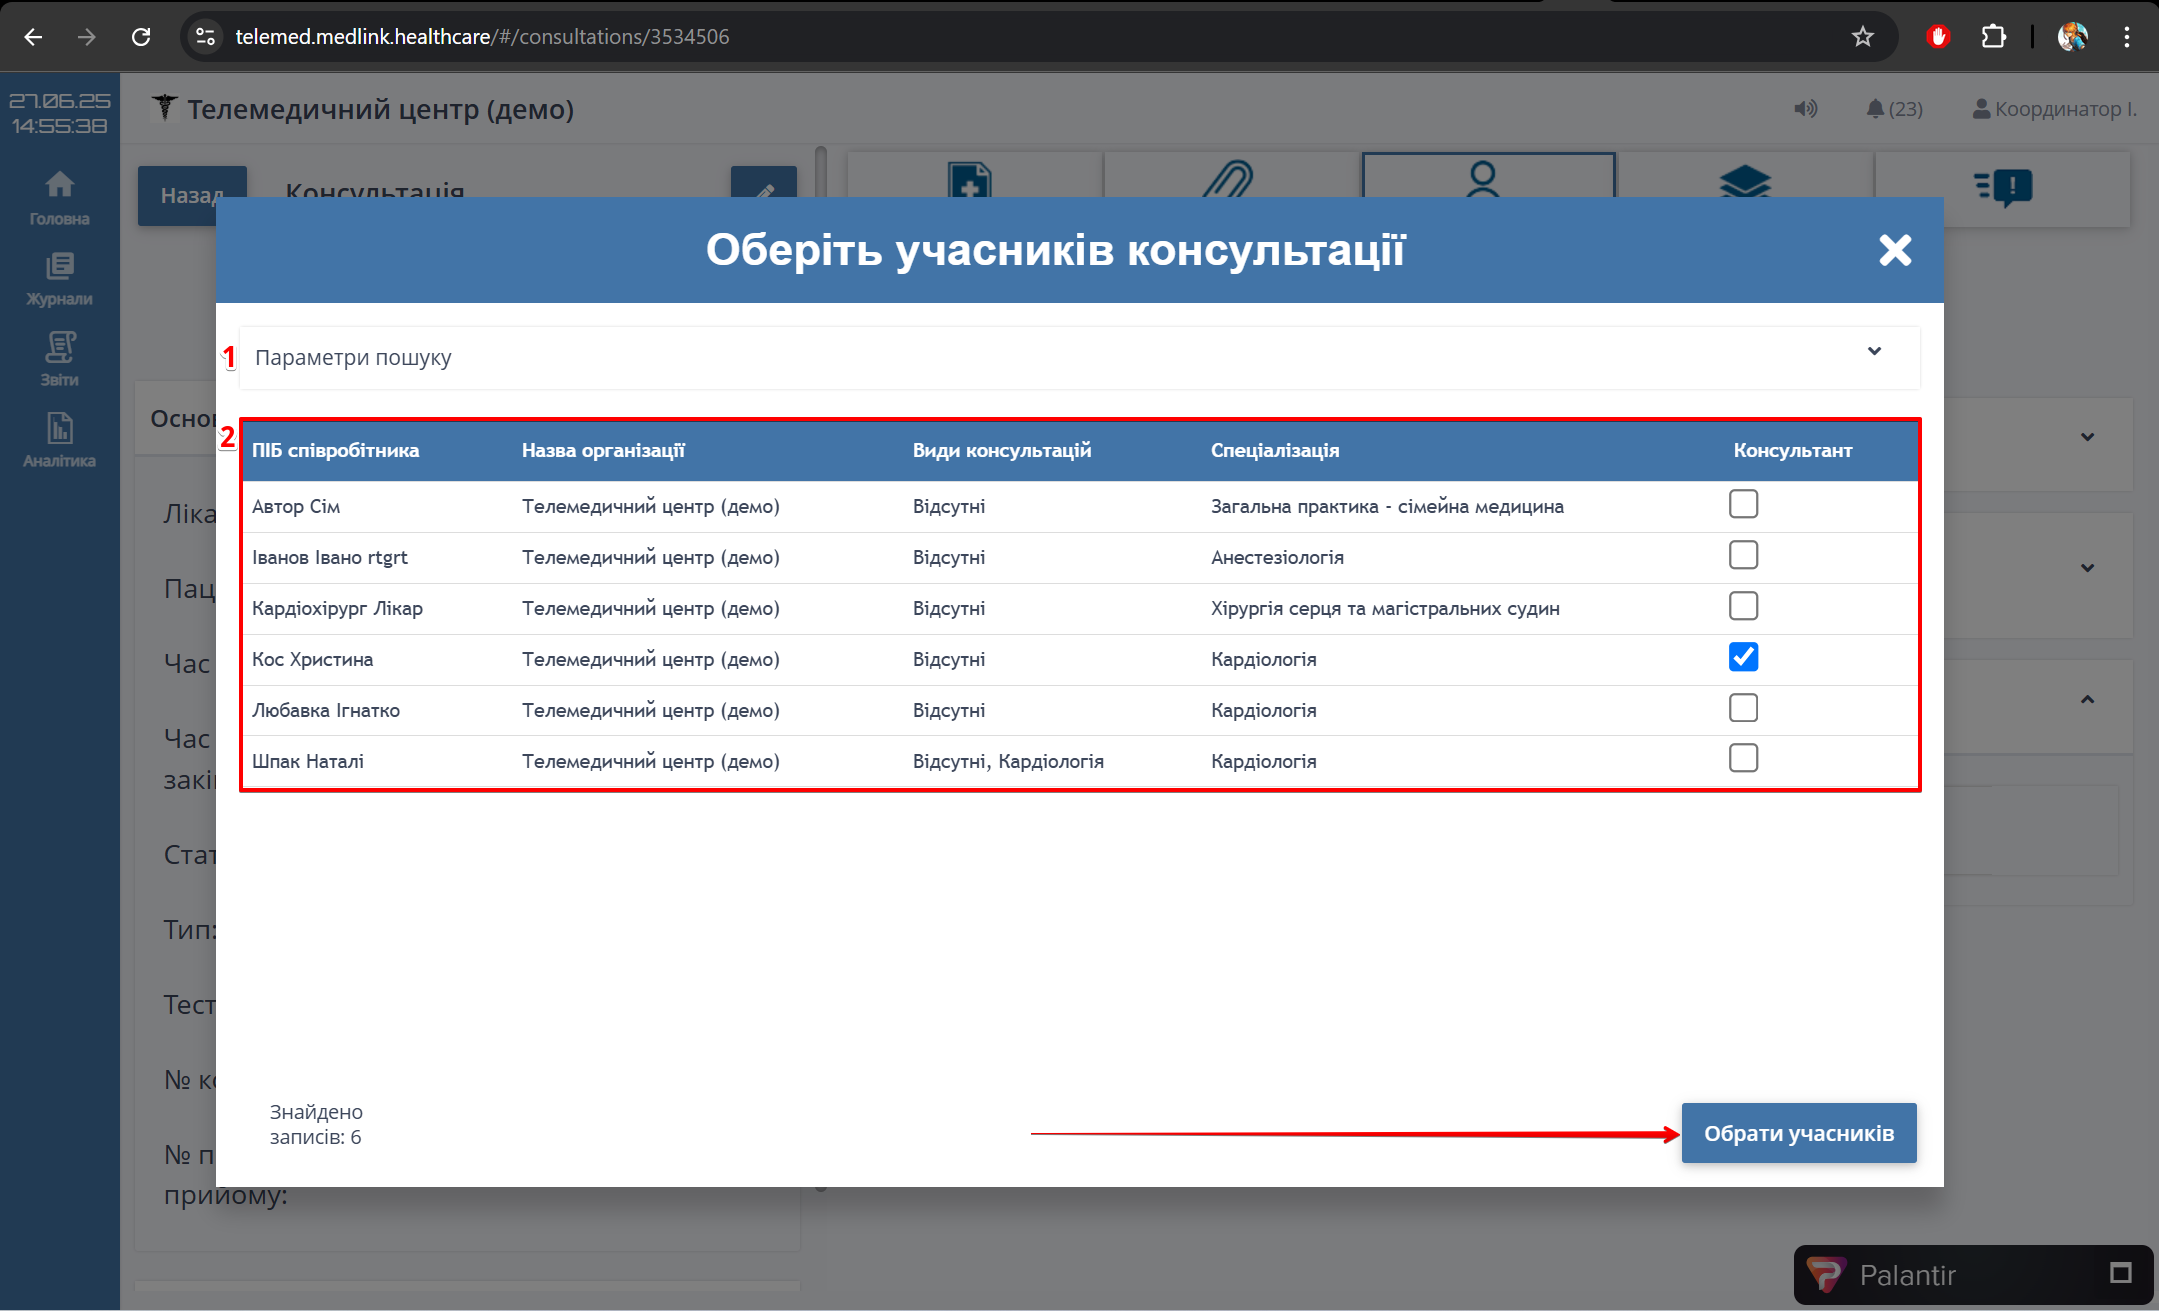
Task: Close the participant selection dialog
Action: 1894,250
